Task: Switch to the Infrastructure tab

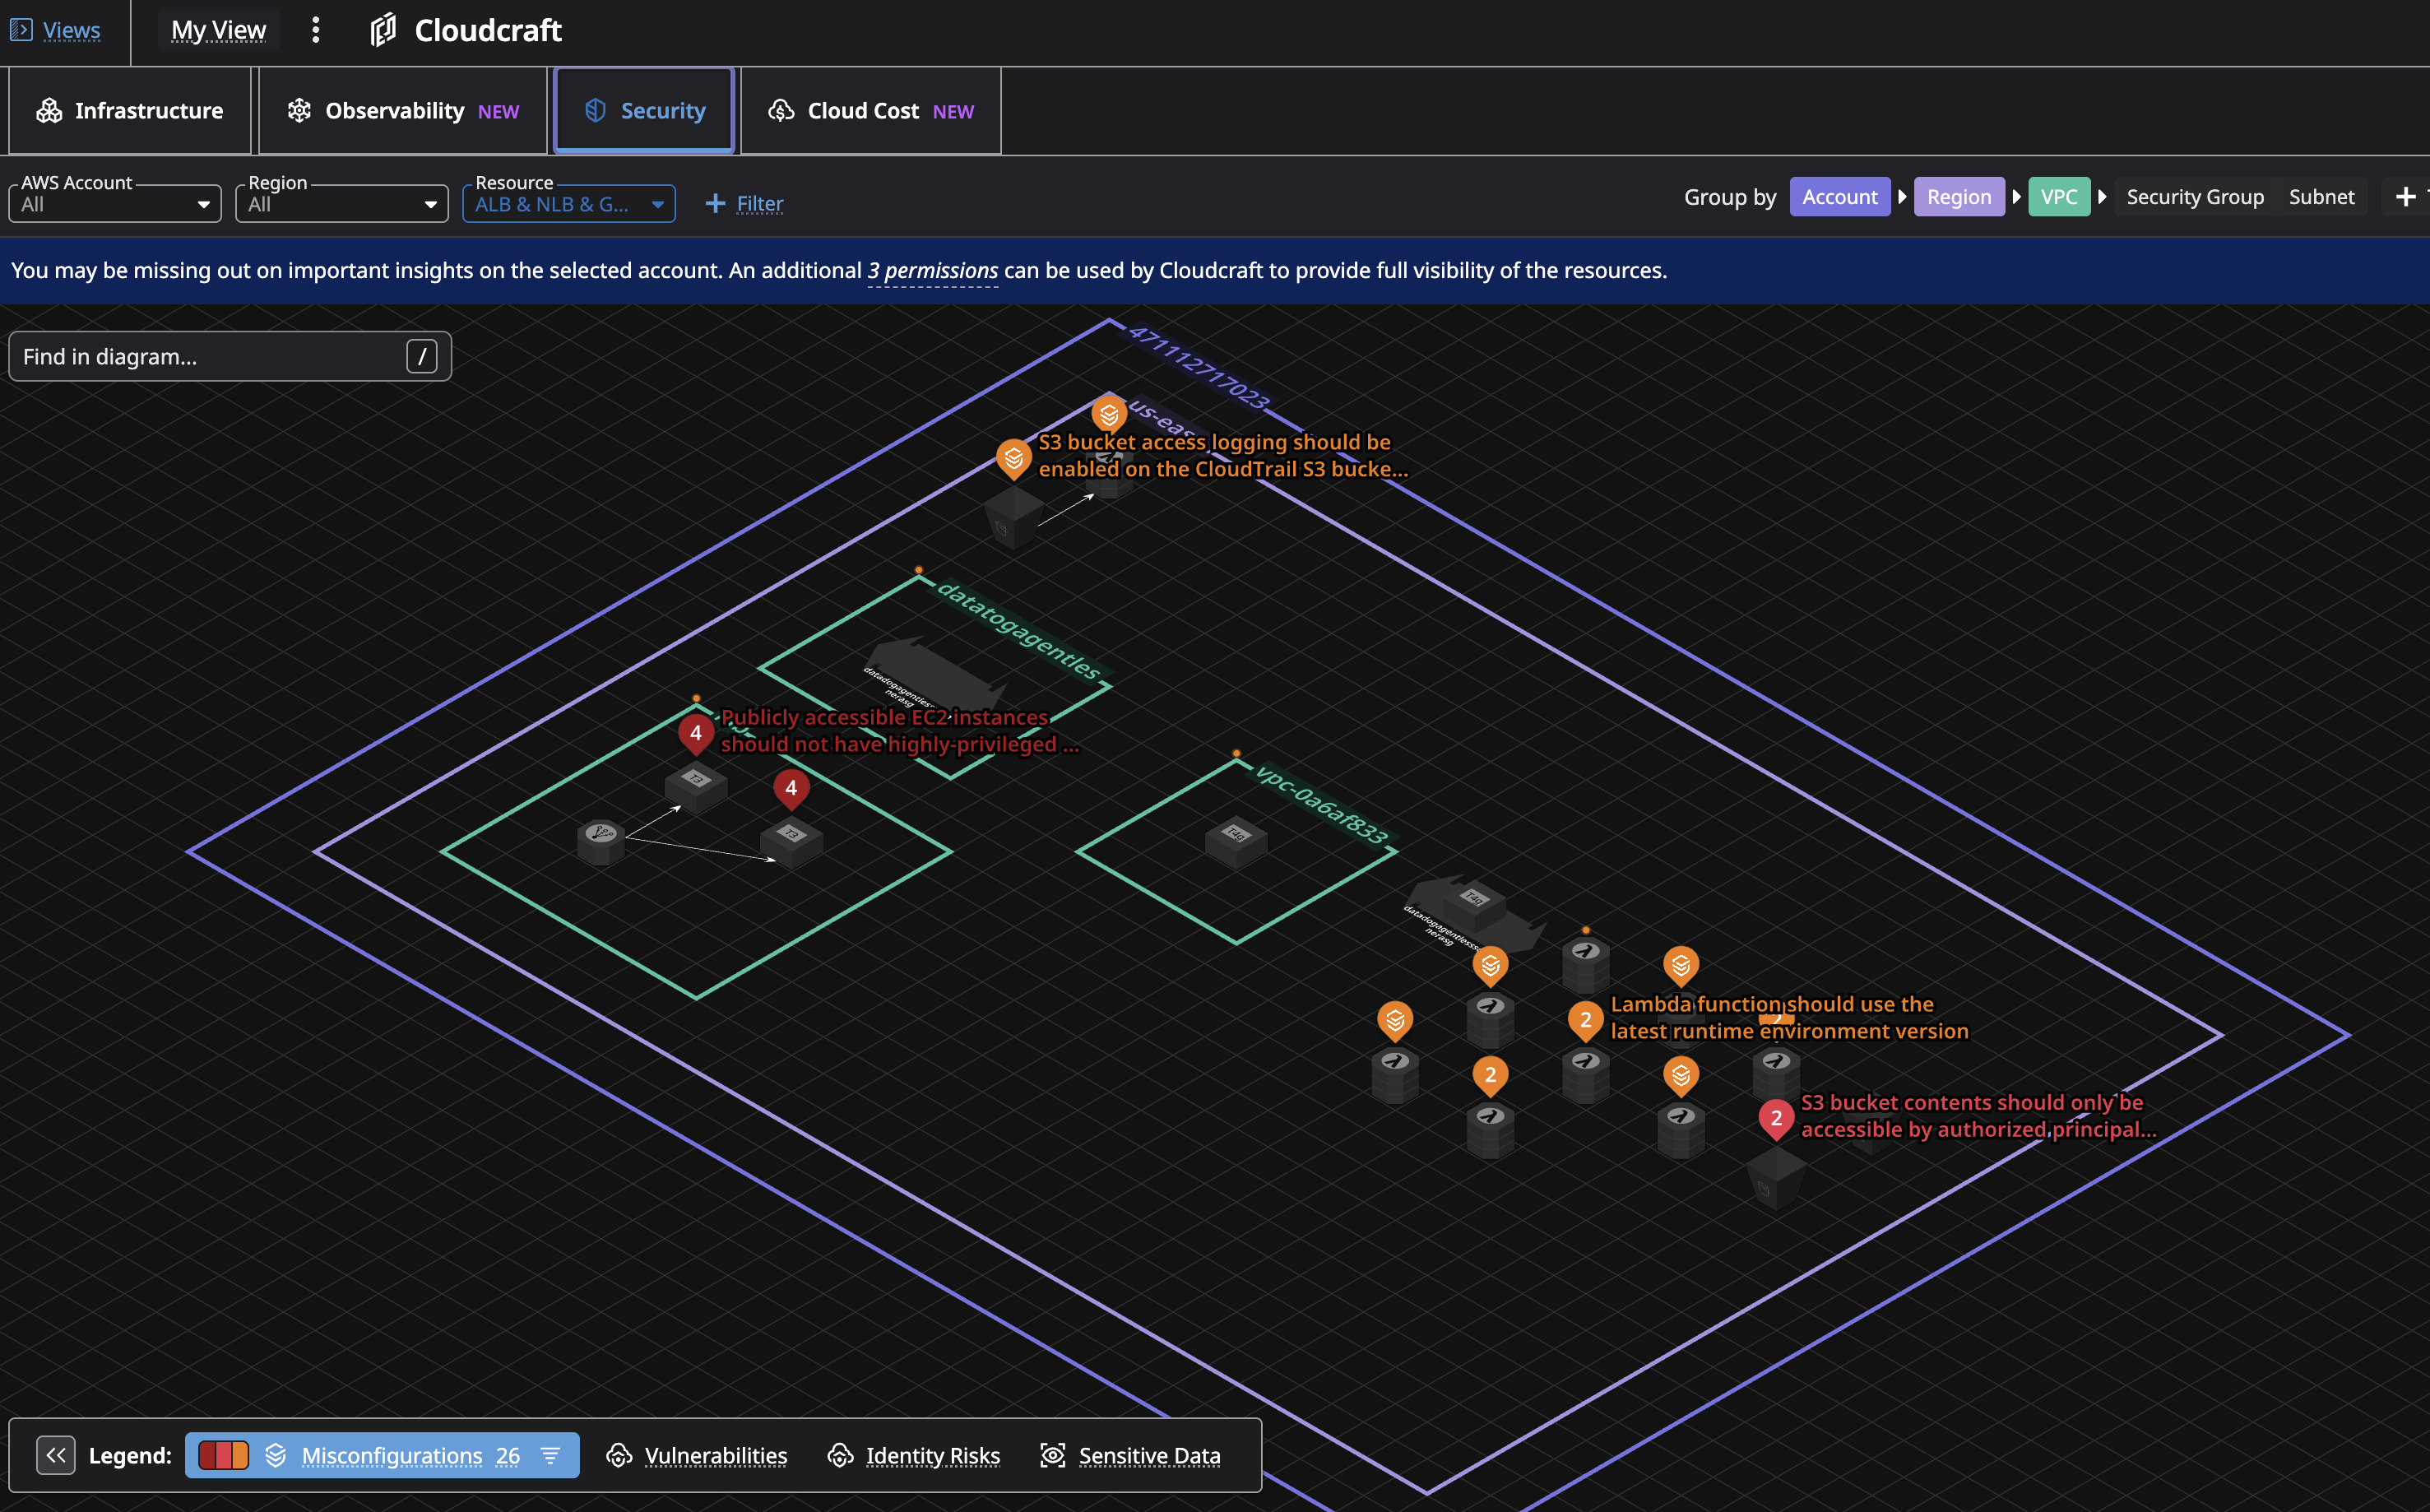Action: [x=130, y=110]
